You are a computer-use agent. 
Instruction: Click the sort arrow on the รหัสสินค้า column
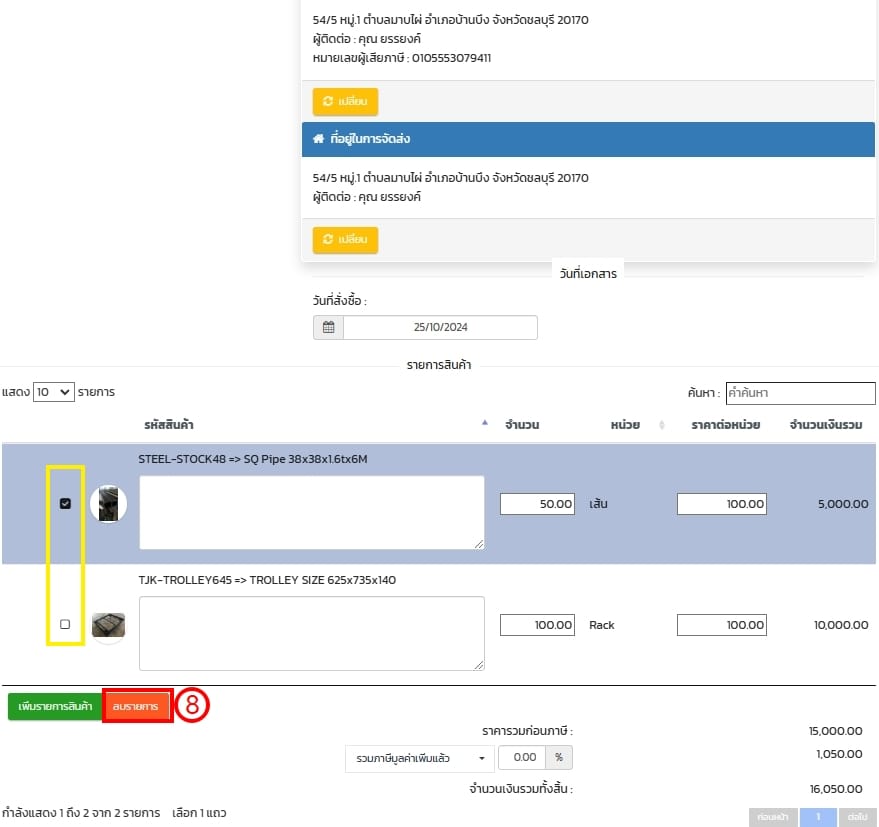click(x=485, y=424)
